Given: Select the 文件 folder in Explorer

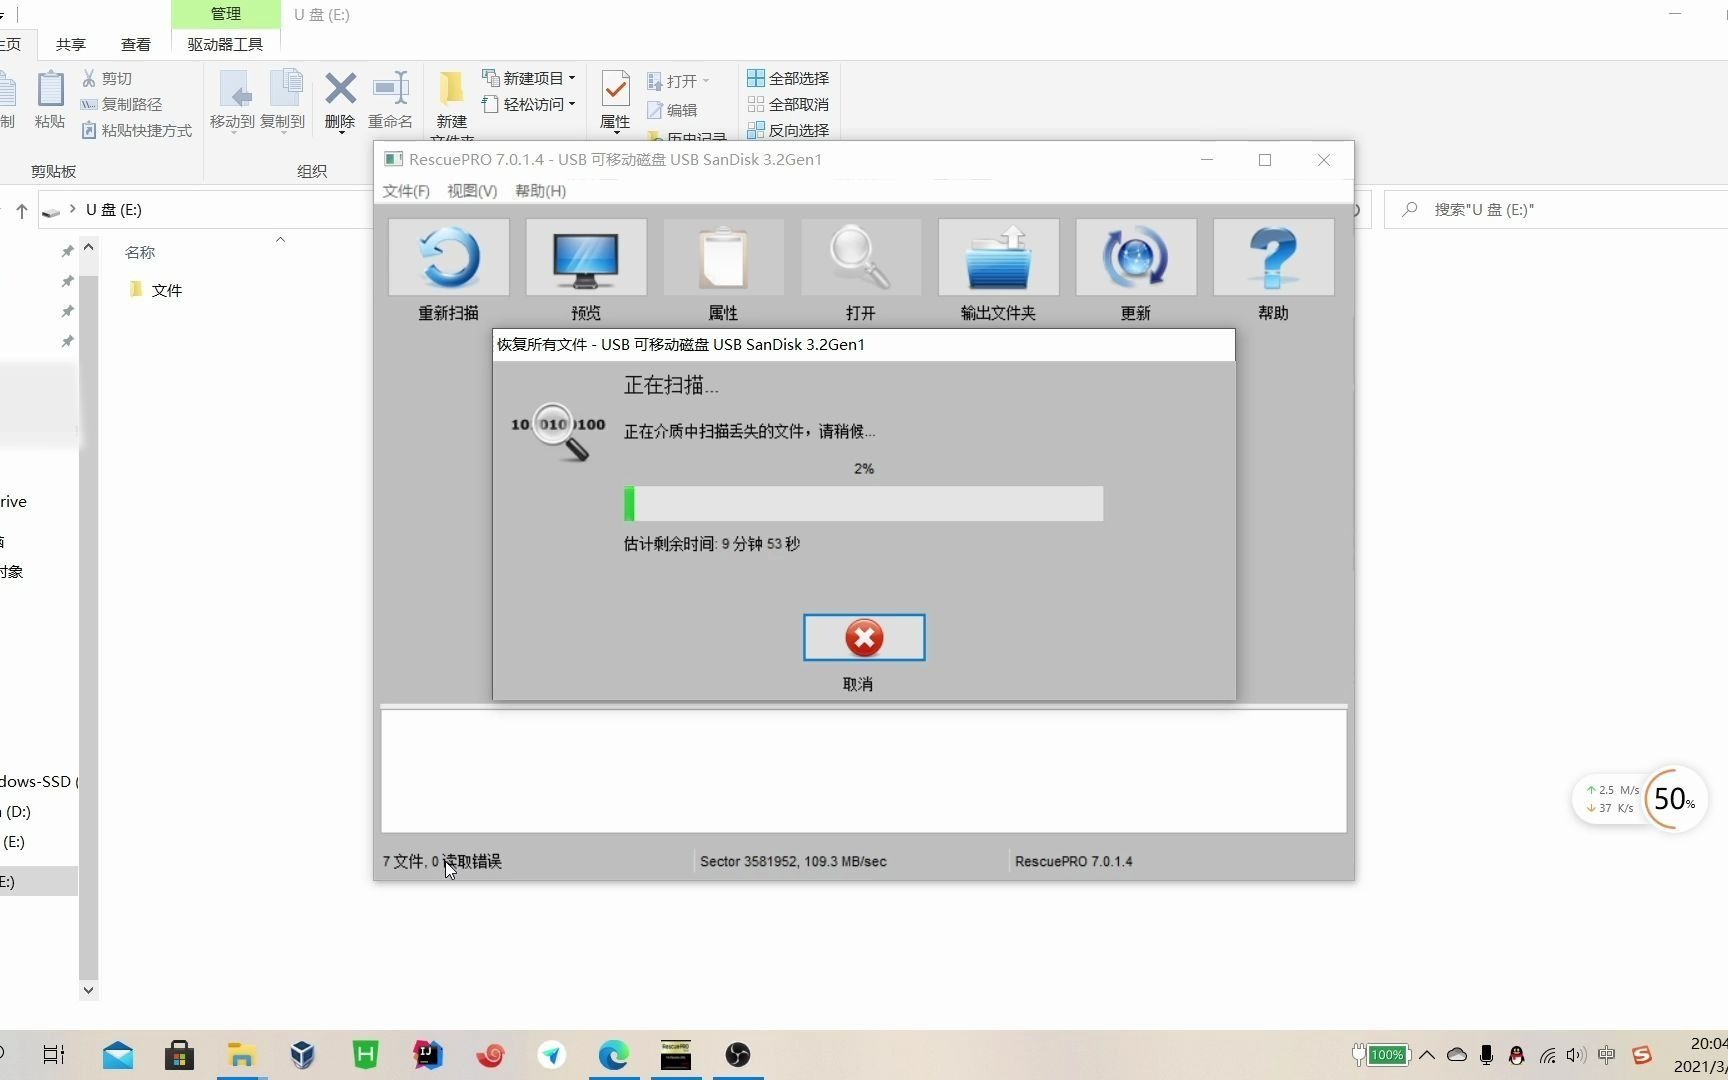Looking at the screenshot, I should tap(156, 290).
